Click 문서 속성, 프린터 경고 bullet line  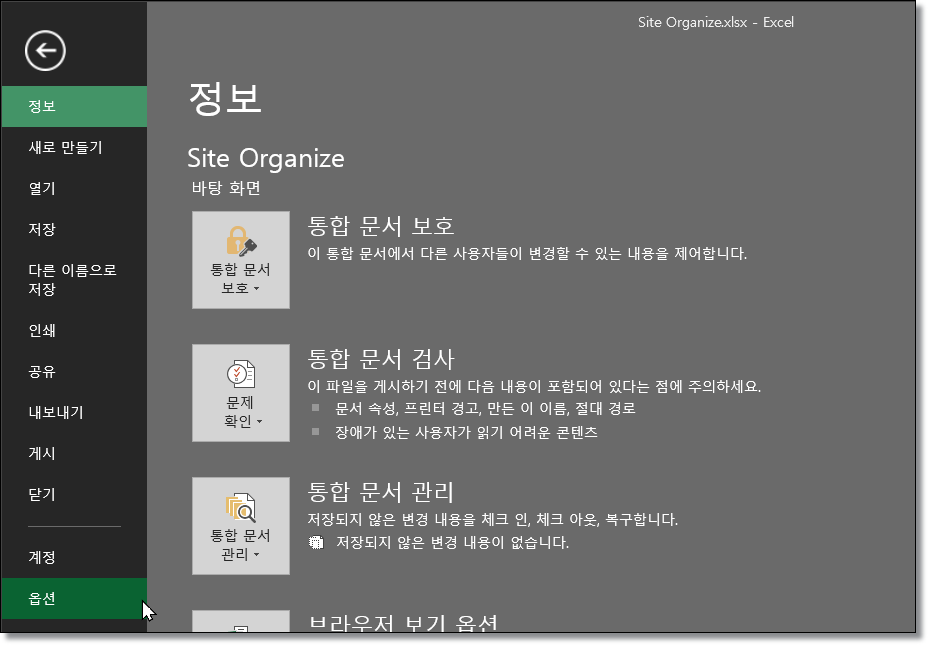(485, 408)
